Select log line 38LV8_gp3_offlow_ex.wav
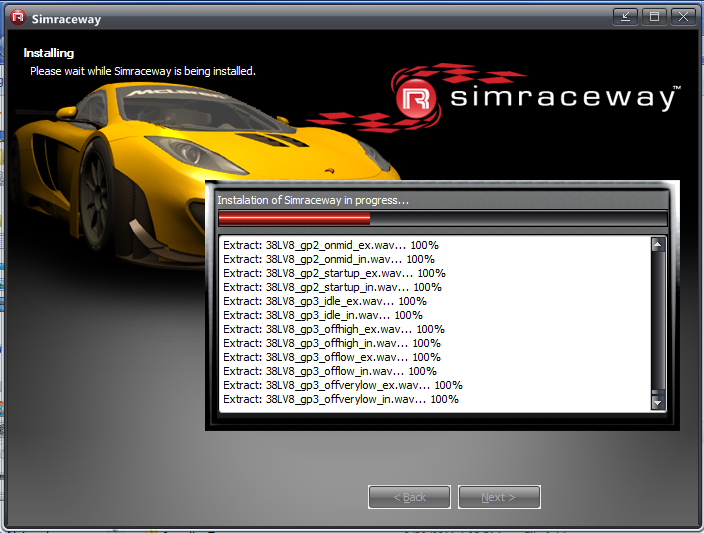 pyautogui.click(x=332, y=357)
